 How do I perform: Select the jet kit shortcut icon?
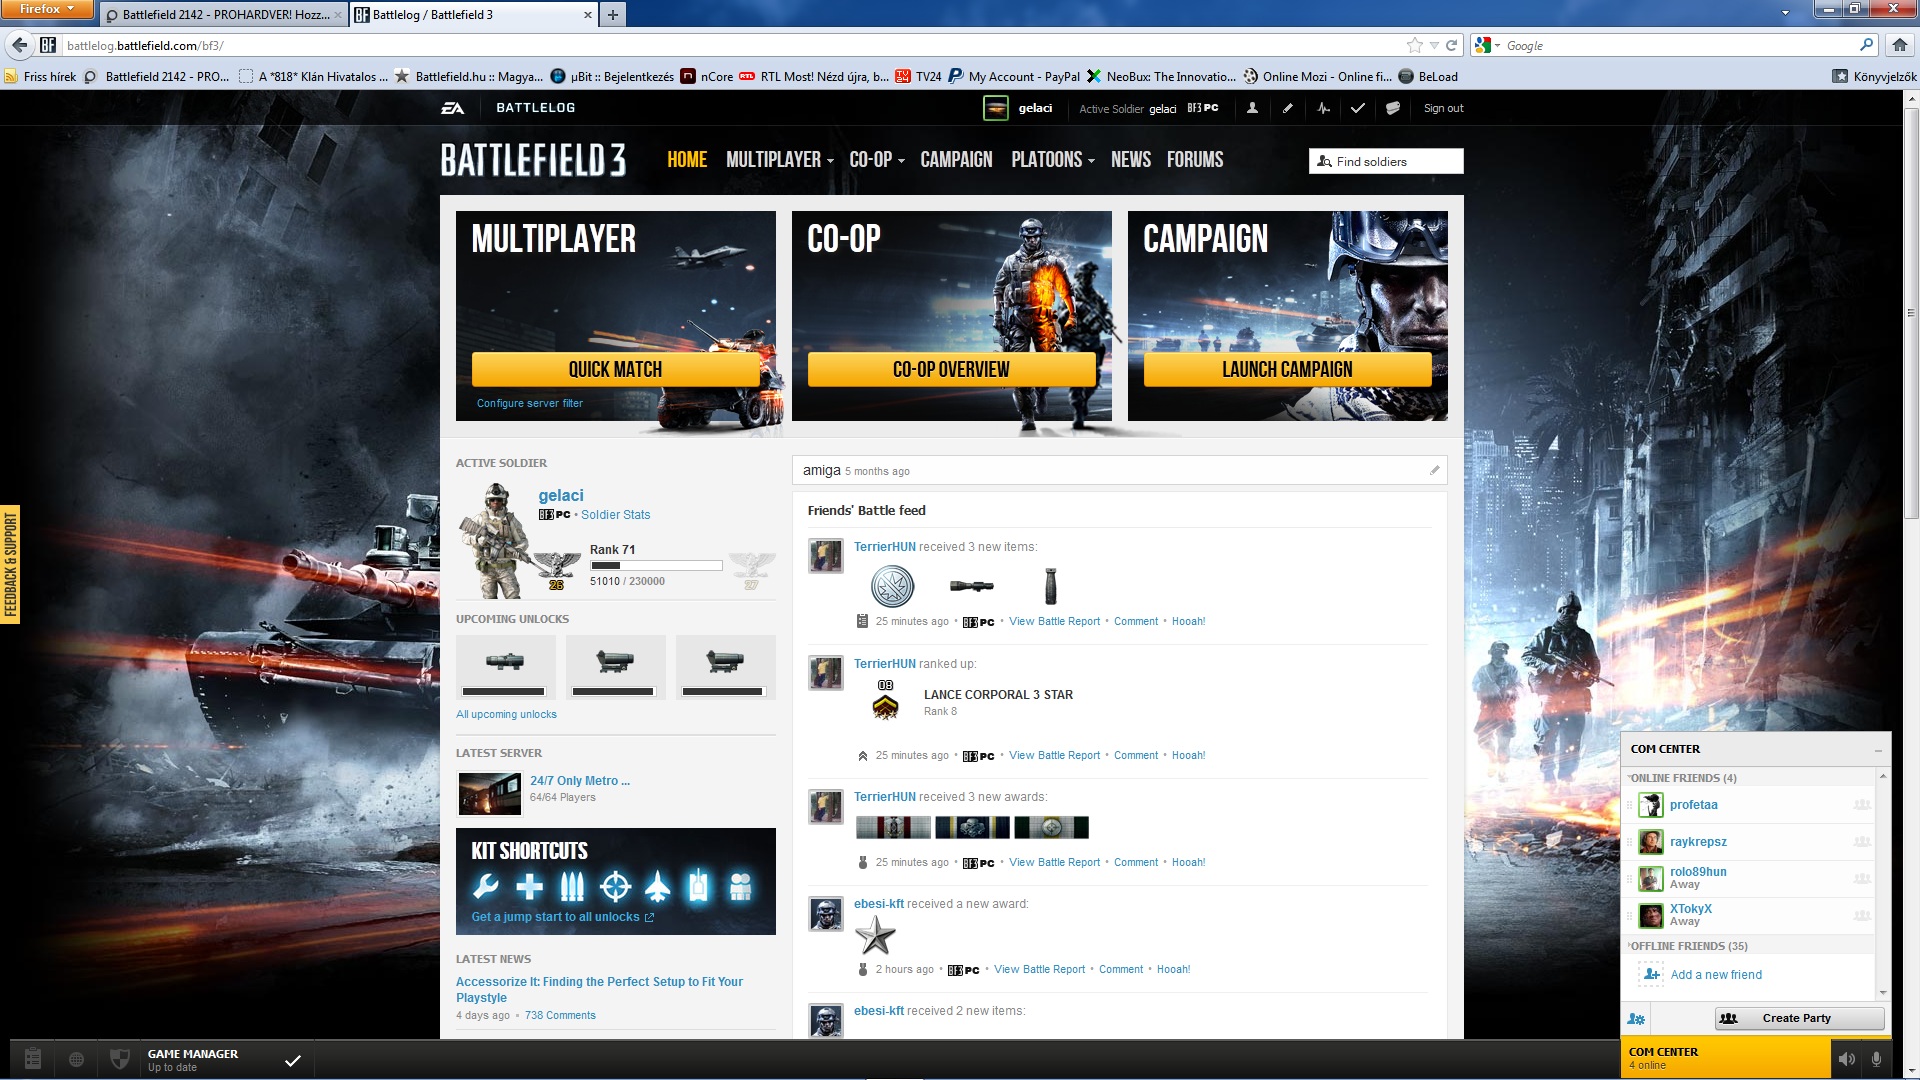[657, 886]
